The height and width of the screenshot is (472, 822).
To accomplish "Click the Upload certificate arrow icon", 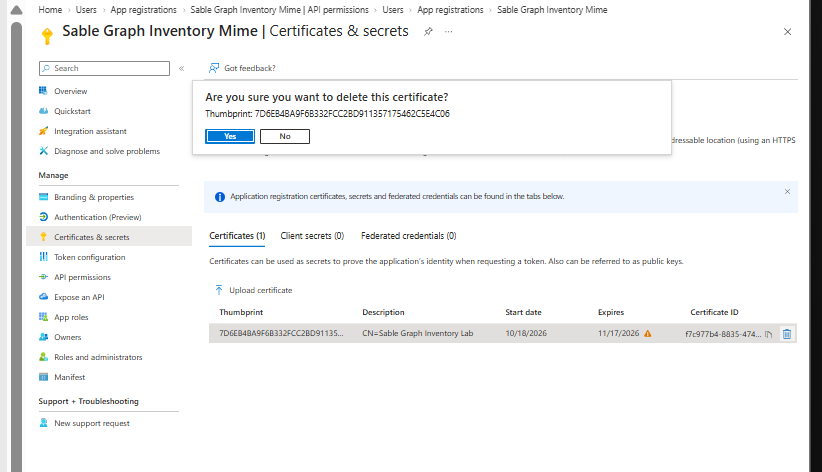I will click(x=219, y=290).
